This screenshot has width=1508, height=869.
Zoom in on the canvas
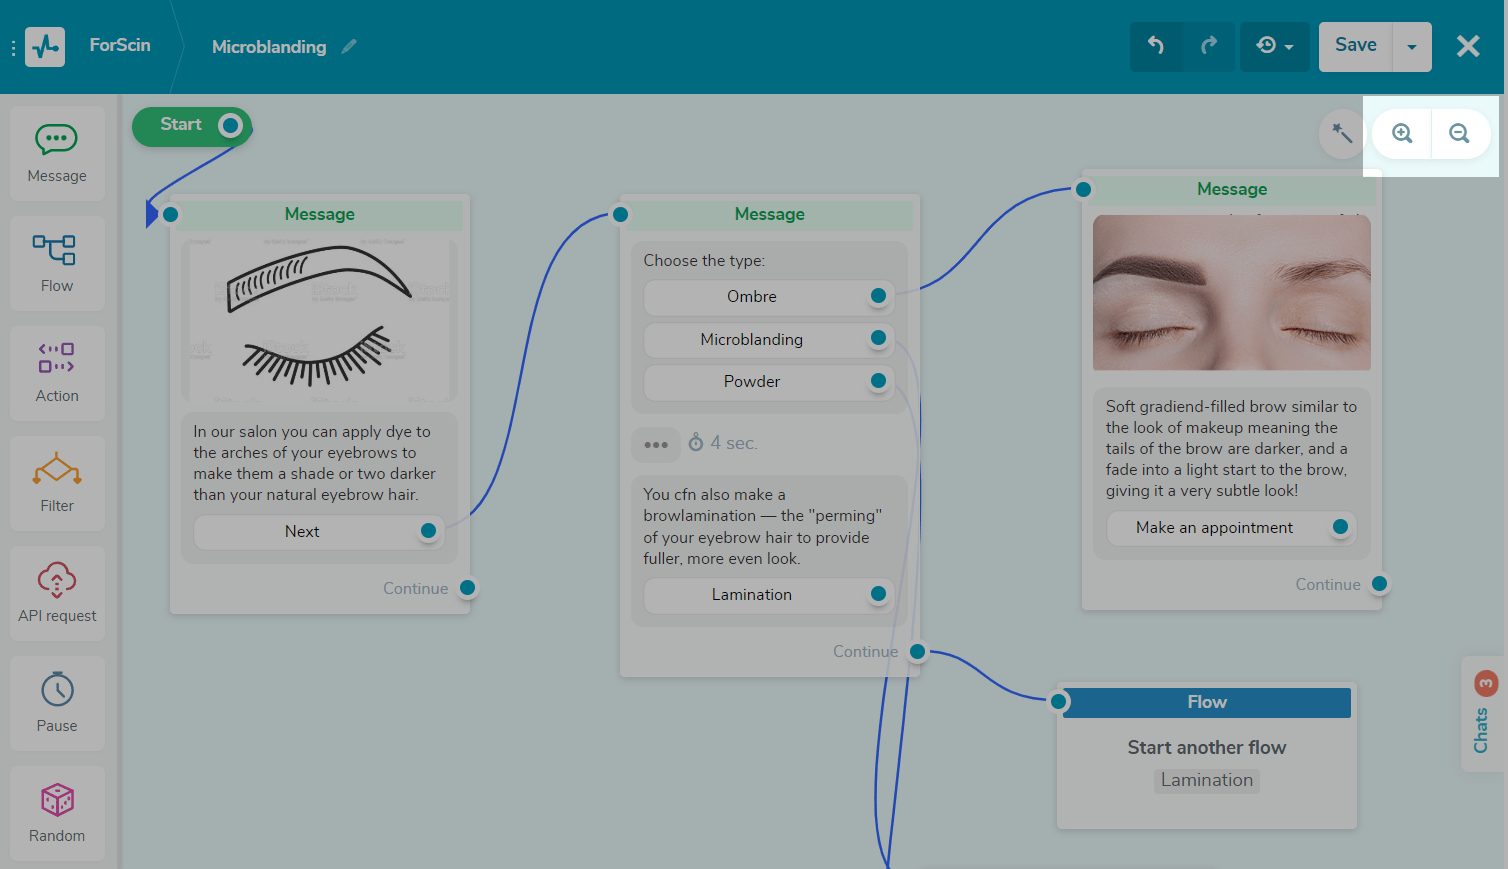(x=1402, y=133)
